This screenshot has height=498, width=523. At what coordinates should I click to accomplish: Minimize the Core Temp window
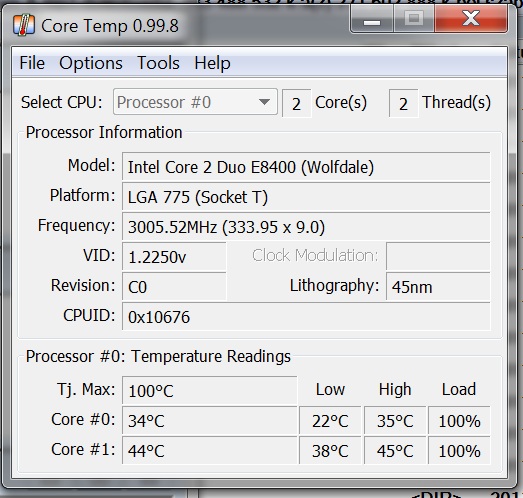[x=372, y=20]
